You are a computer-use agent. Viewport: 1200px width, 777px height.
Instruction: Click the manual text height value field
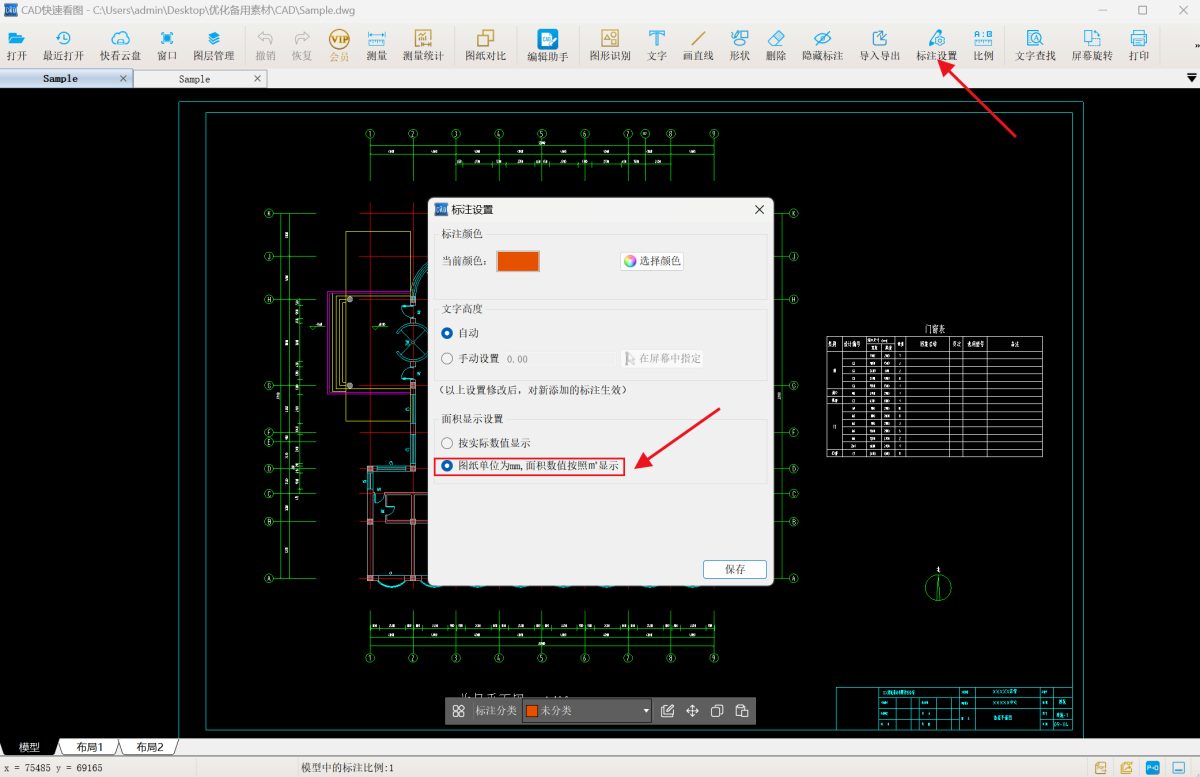pyautogui.click(x=560, y=358)
